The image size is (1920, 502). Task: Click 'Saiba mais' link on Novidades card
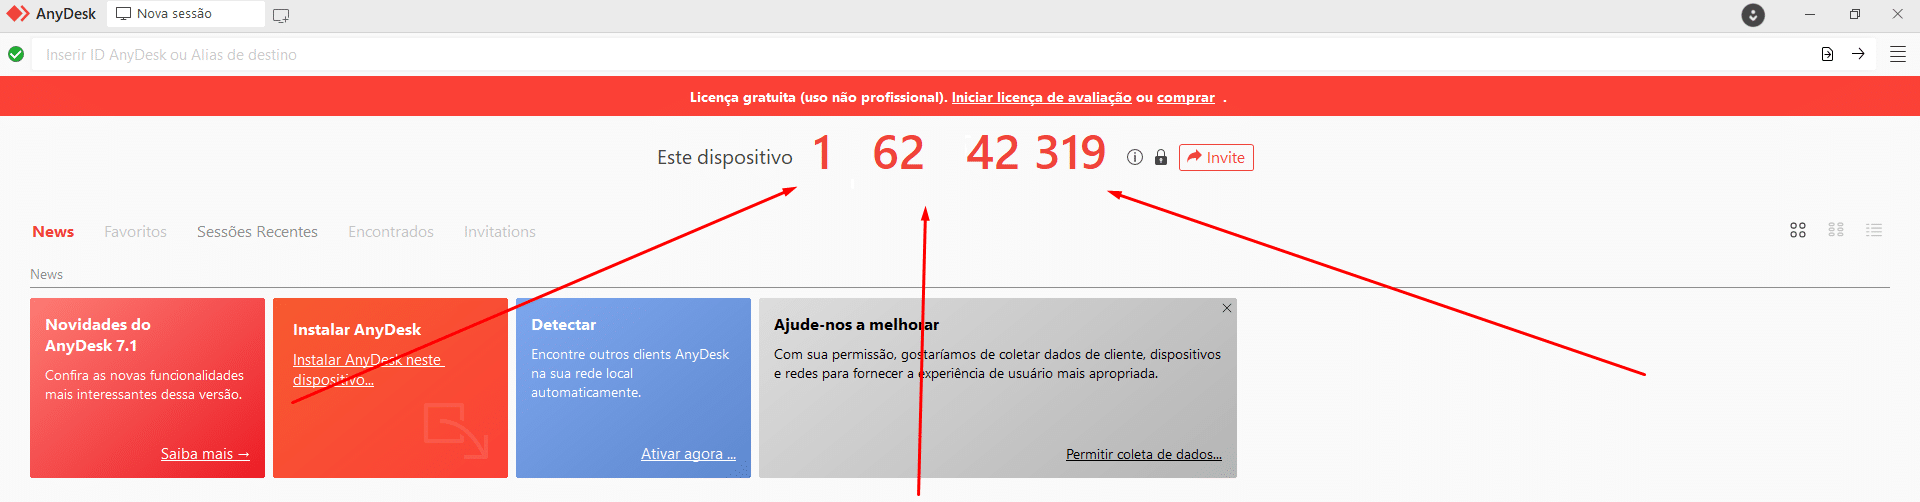205,454
